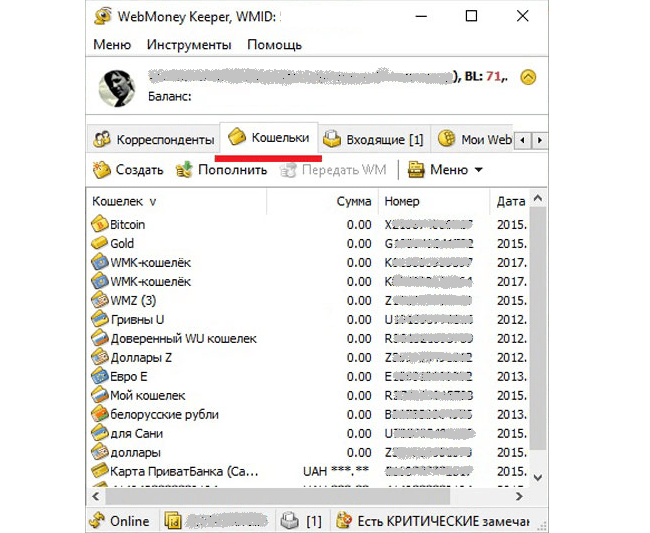The width and height of the screenshot is (650, 533).
Task: Open the Меню menu bar item
Action: [x=112, y=44]
